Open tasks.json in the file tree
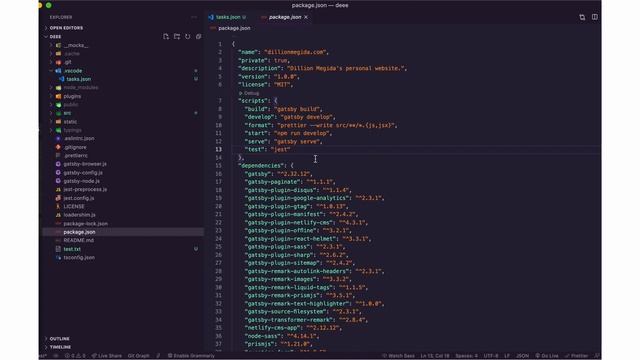Viewport: 640px width, 360px height. (78, 79)
